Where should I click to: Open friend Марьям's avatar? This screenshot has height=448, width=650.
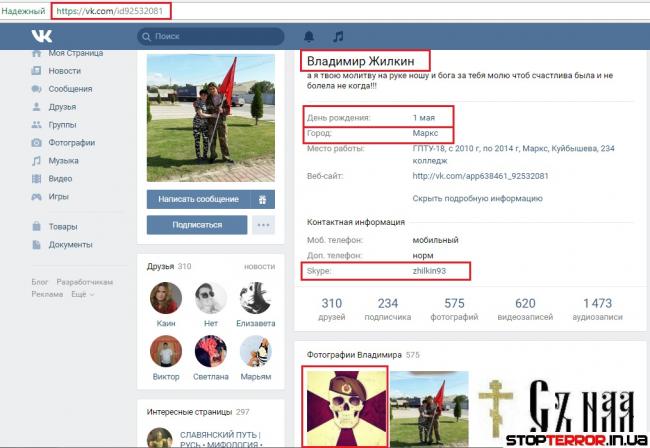point(256,351)
